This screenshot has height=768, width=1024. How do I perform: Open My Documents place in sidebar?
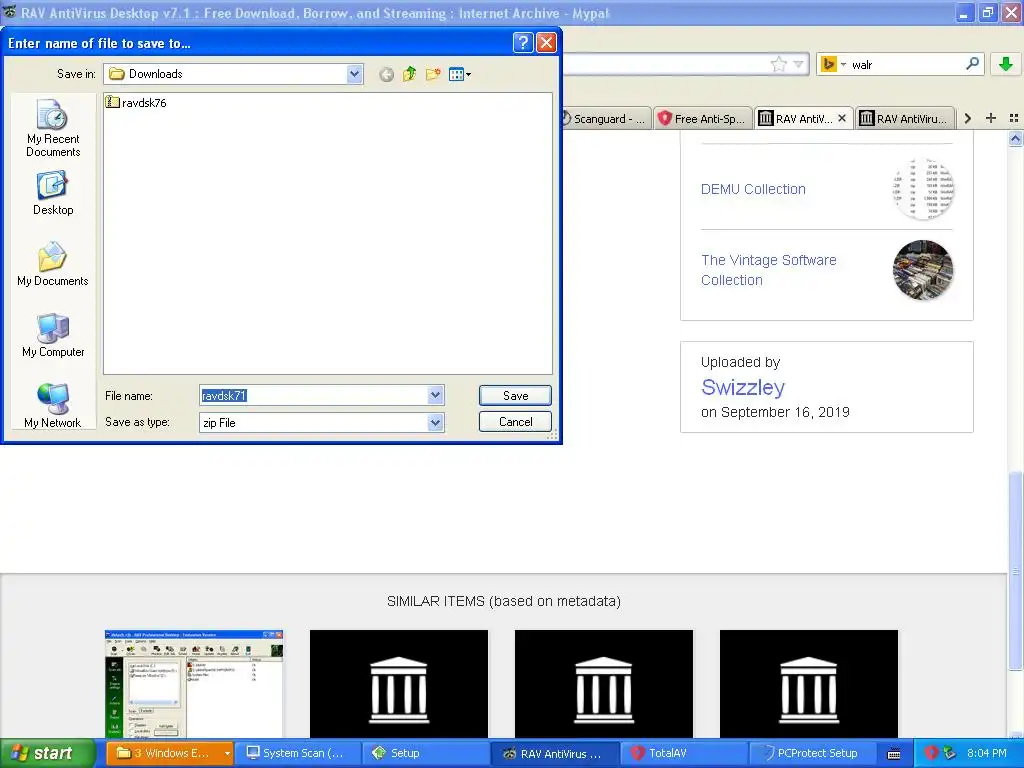(53, 264)
